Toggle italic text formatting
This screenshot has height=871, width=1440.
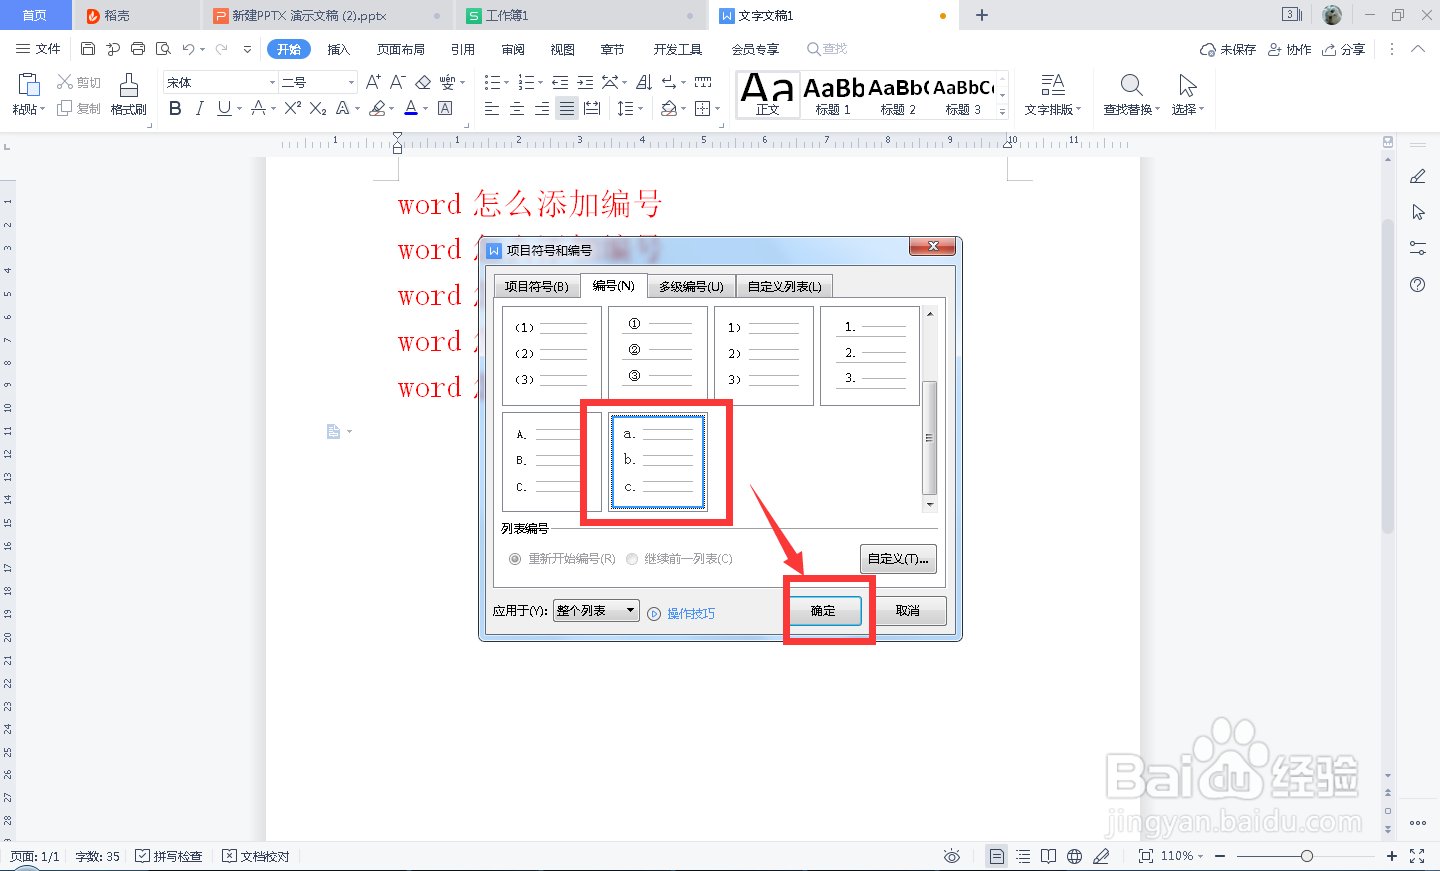pos(199,108)
